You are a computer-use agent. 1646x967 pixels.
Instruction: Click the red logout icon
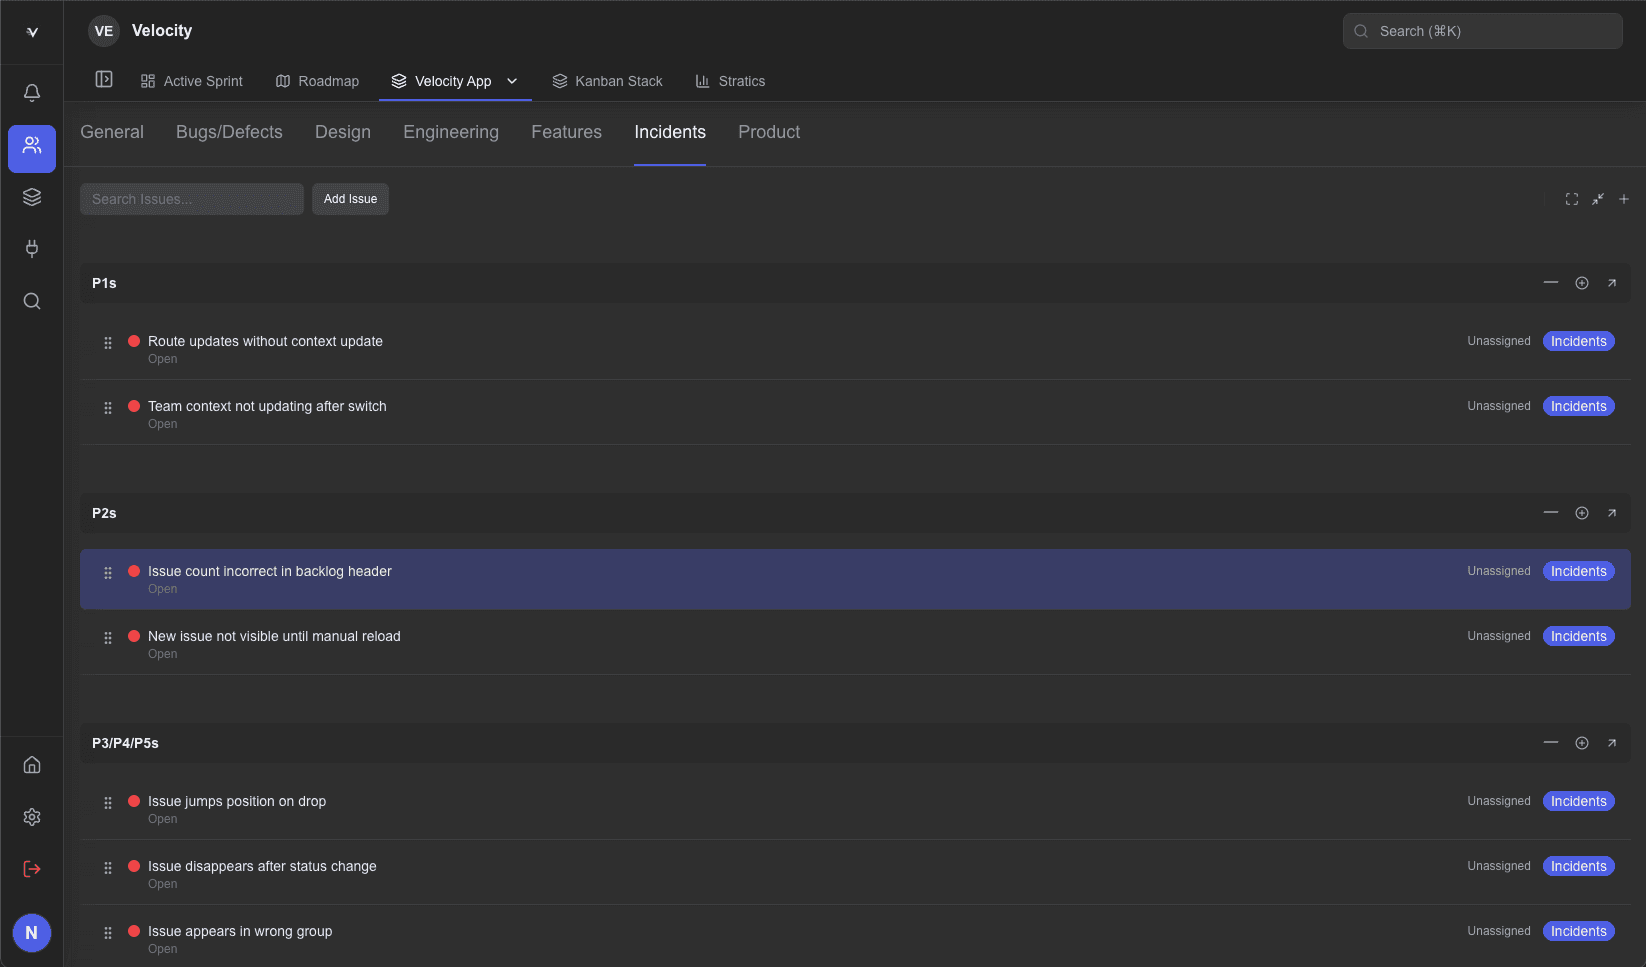(32, 869)
